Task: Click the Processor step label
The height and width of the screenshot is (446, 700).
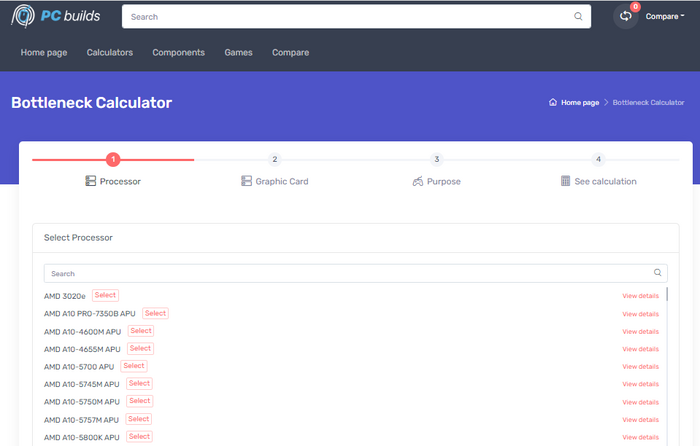Action: (x=120, y=181)
